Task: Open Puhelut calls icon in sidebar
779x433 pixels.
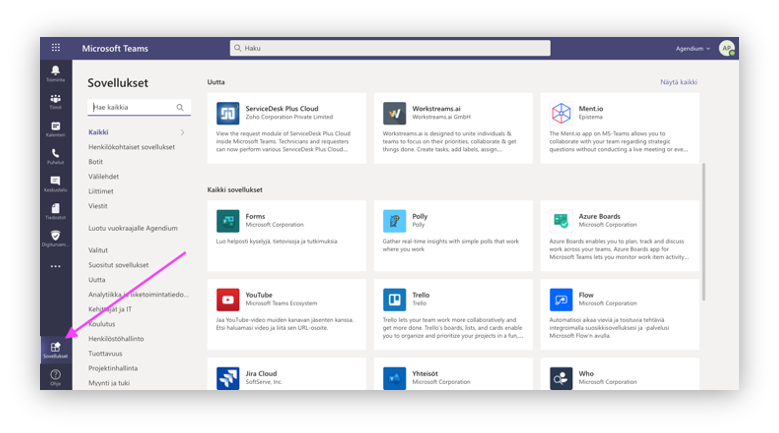Action: pyautogui.click(x=56, y=156)
